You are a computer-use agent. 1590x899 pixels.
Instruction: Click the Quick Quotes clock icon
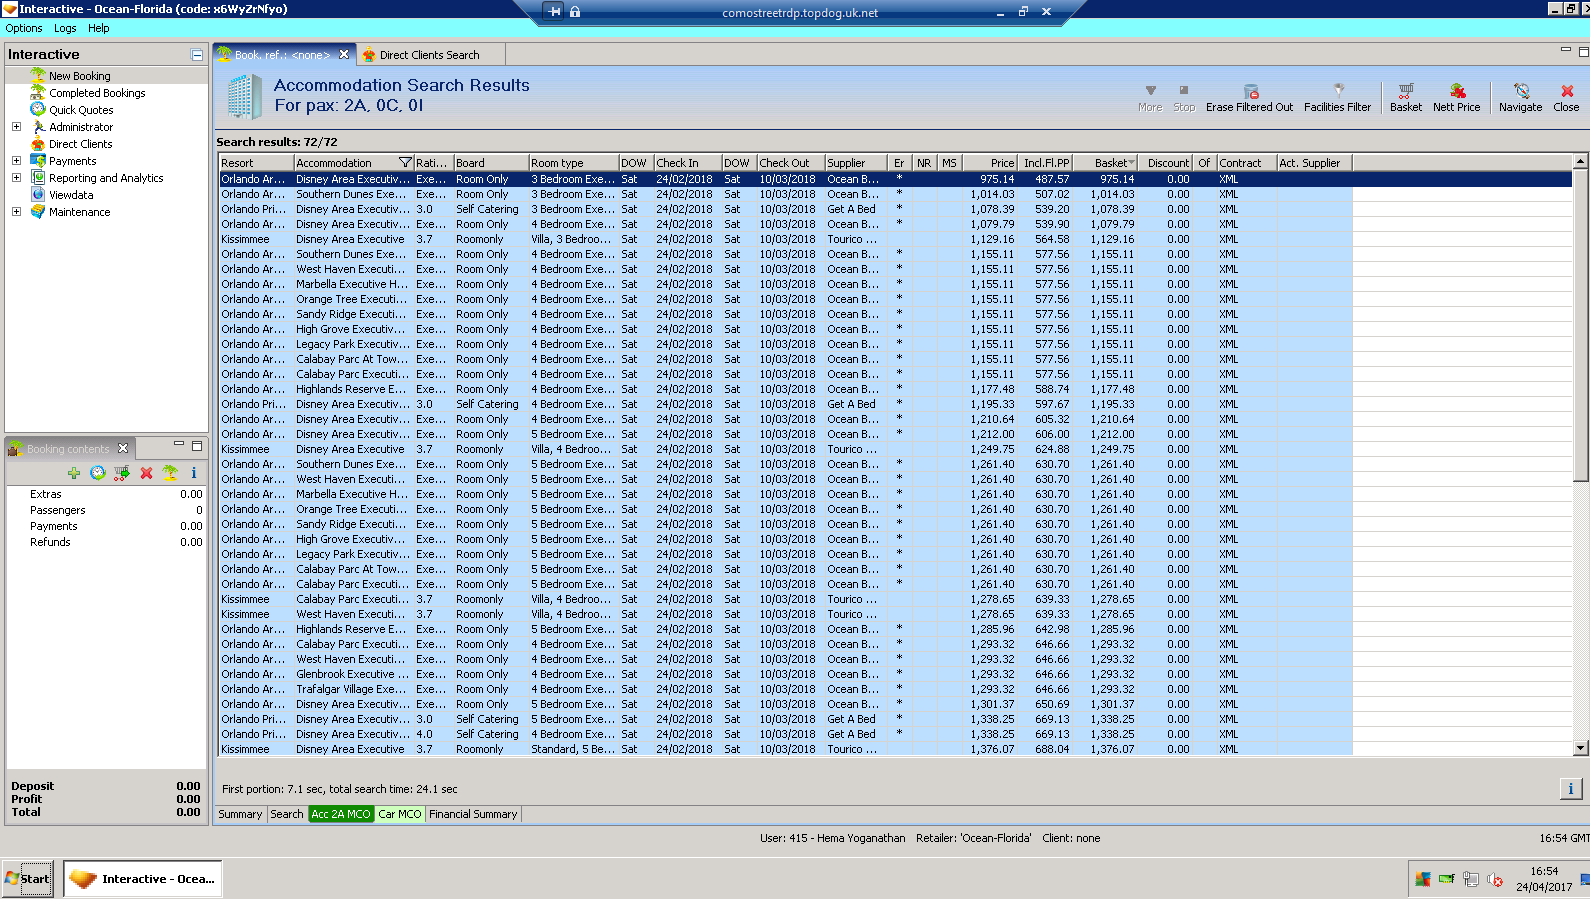38,109
